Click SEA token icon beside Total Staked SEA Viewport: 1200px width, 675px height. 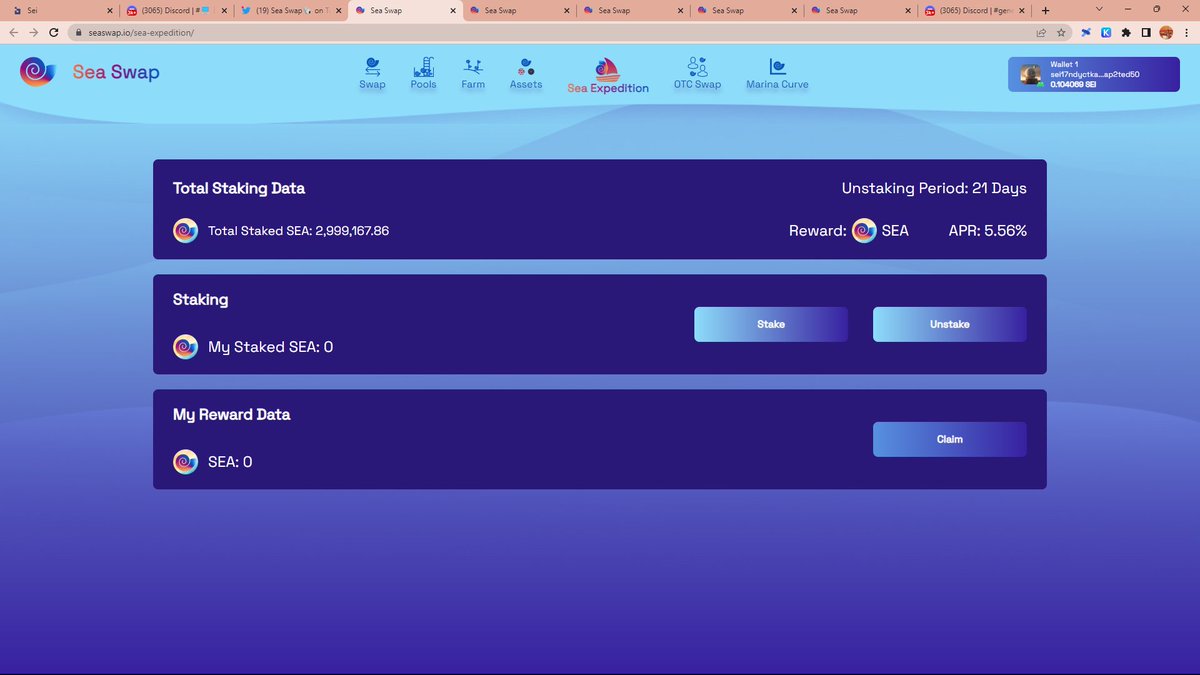(x=185, y=231)
